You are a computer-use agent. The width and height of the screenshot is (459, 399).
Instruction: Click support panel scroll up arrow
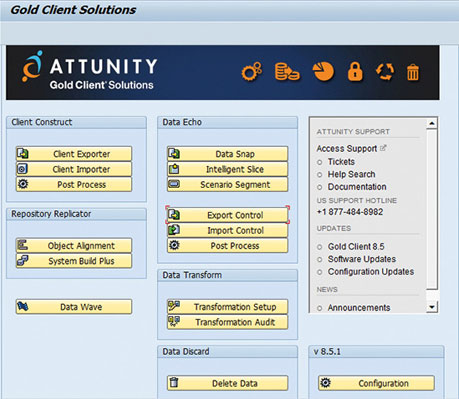[x=432, y=123]
